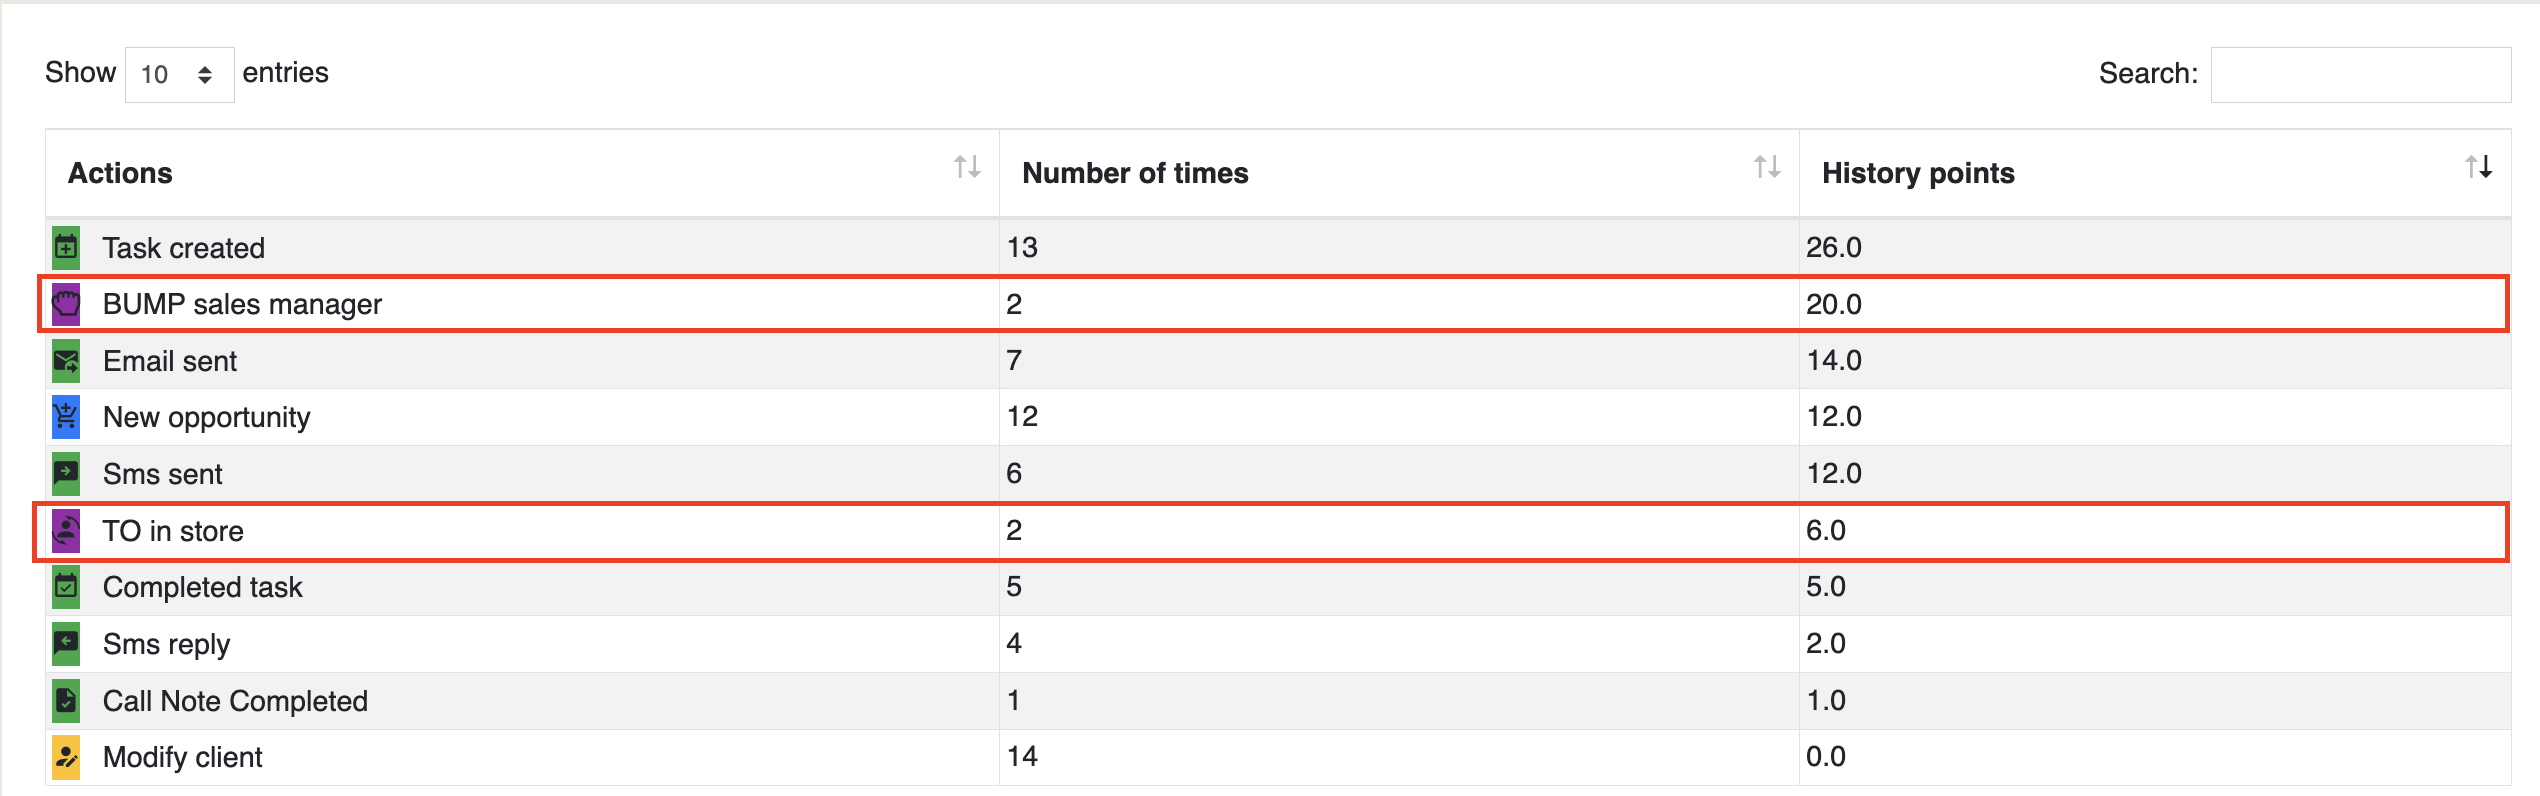Click the Modify client yellow icon
2540x796 pixels.
(66, 757)
